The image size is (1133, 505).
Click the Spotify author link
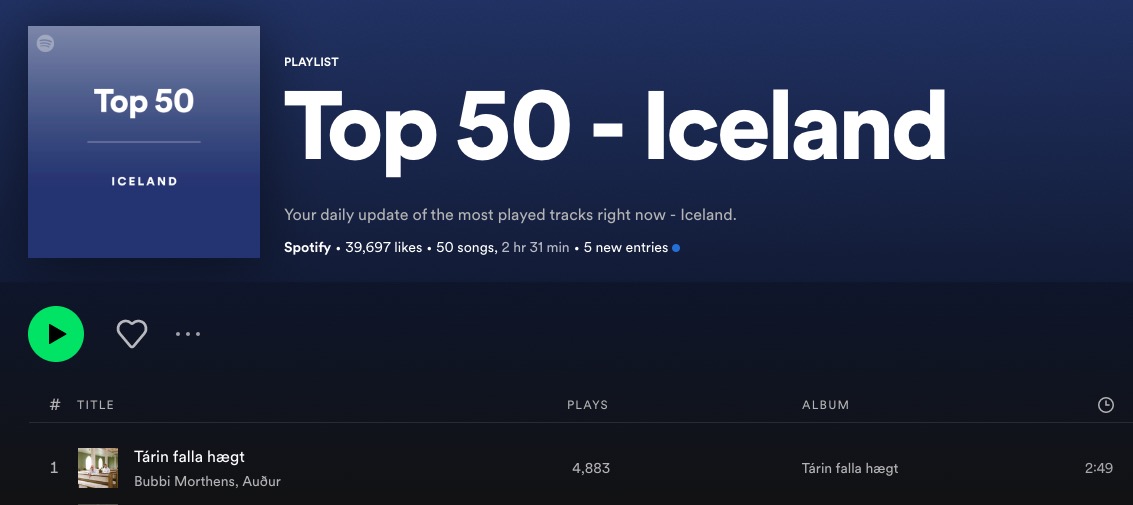click(x=307, y=247)
